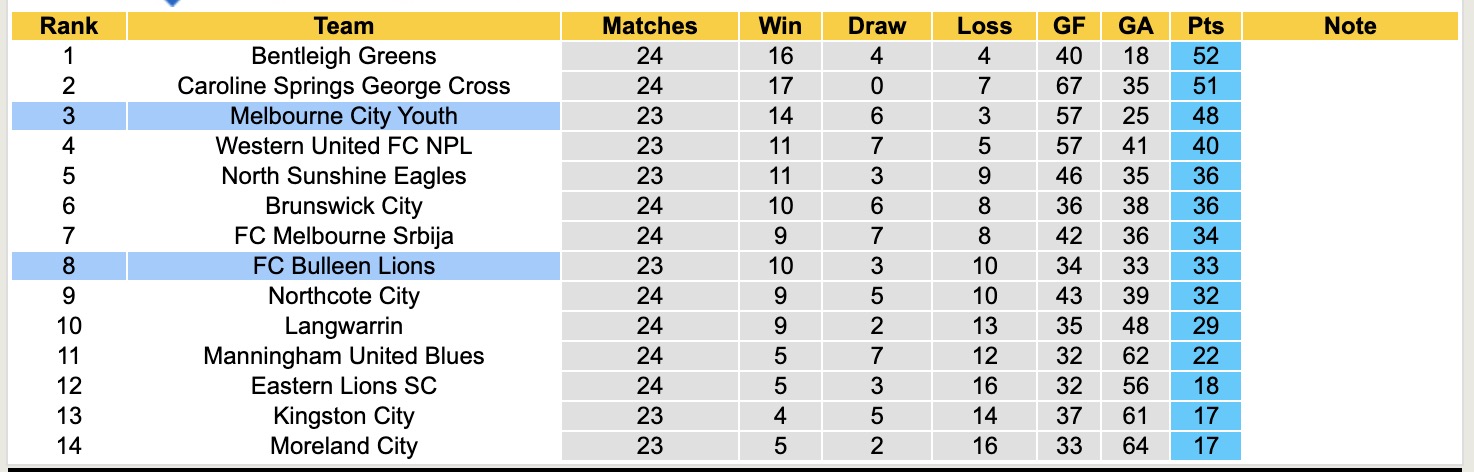Select the Win column header
Viewport: 1474px width, 472px height.
(779, 26)
